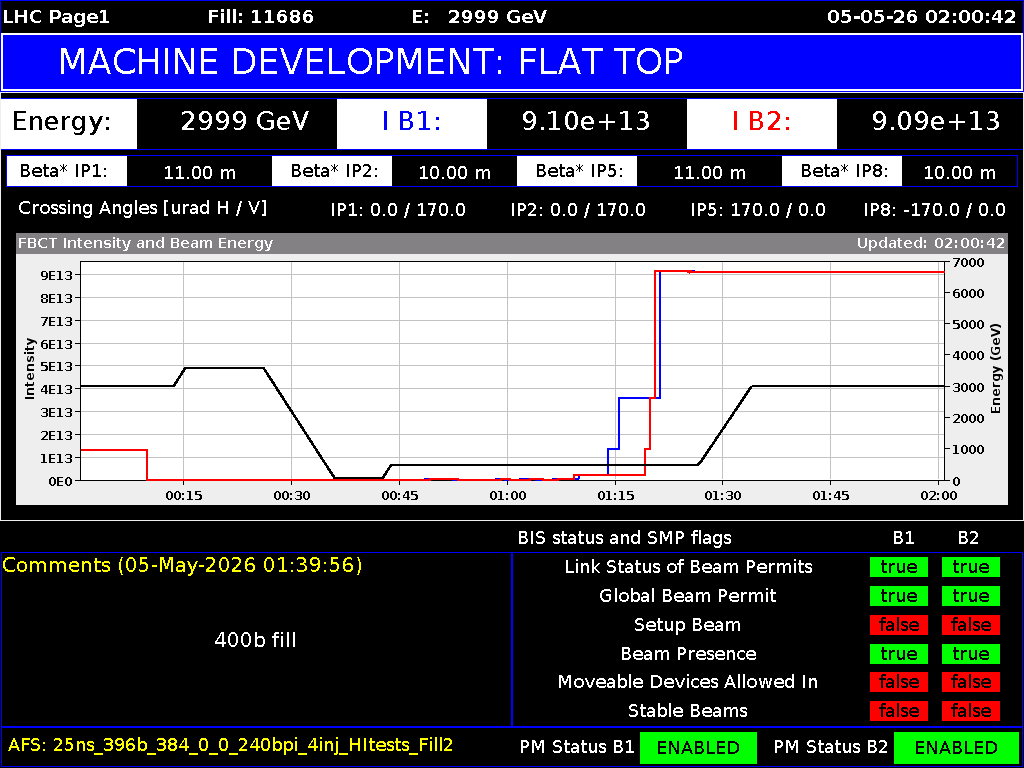
Task: Click B1 'true' flag for Global Beam Permit
Action: (x=899, y=596)
